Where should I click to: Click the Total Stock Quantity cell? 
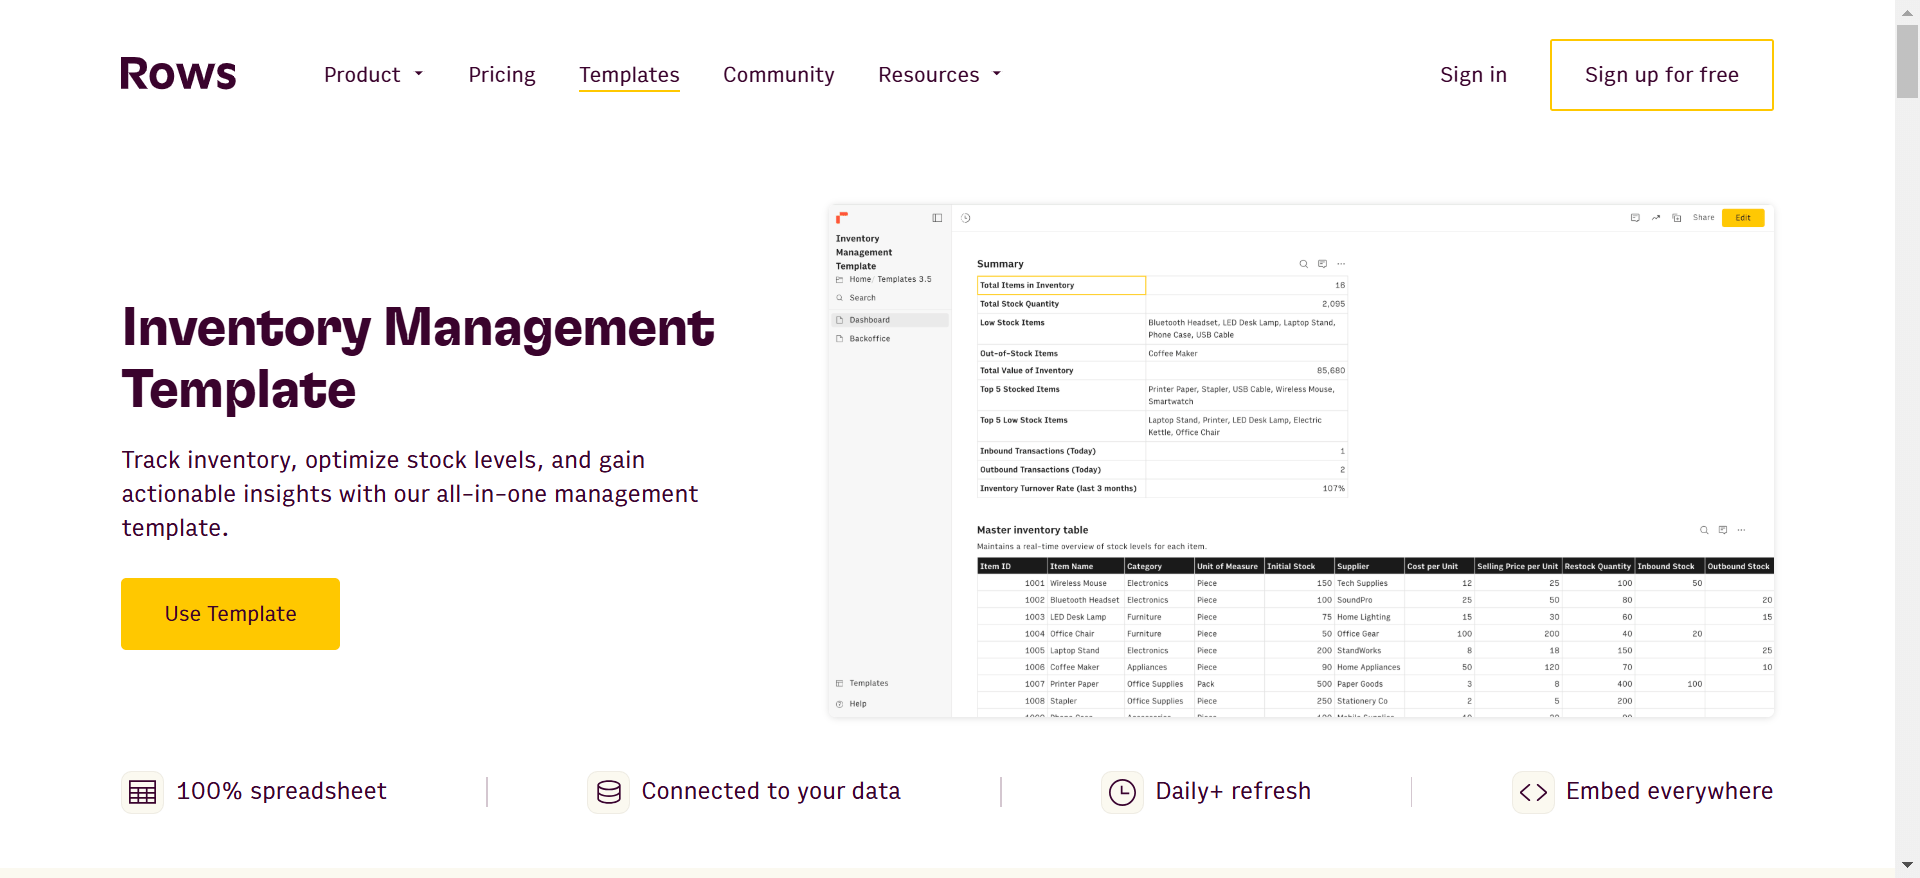(1061, 304)
